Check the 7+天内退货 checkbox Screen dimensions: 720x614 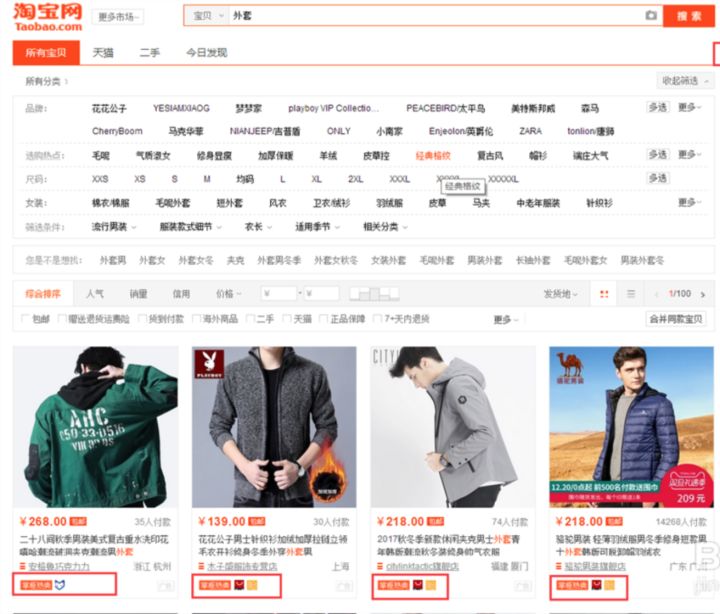[x=377, y=319]
